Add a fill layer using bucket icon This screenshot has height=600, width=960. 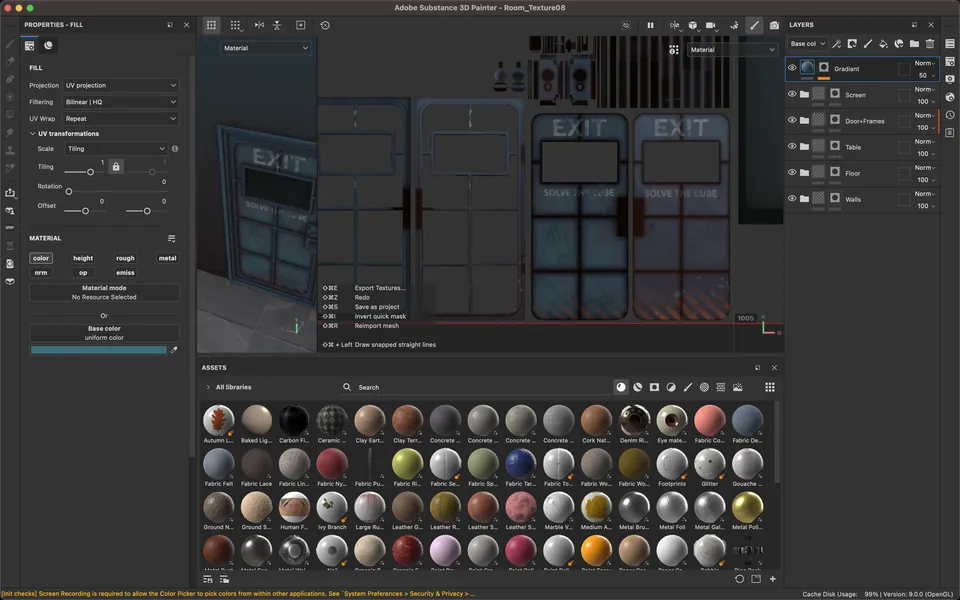tap(883, 43)
